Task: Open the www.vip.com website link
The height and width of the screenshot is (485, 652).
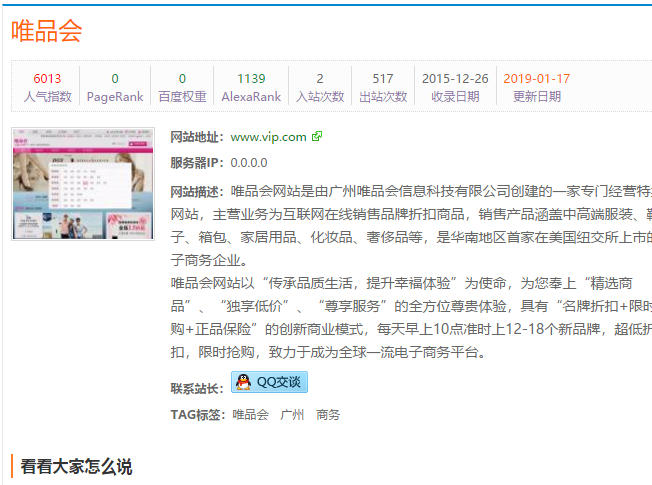Action: (x=268, y=137)
